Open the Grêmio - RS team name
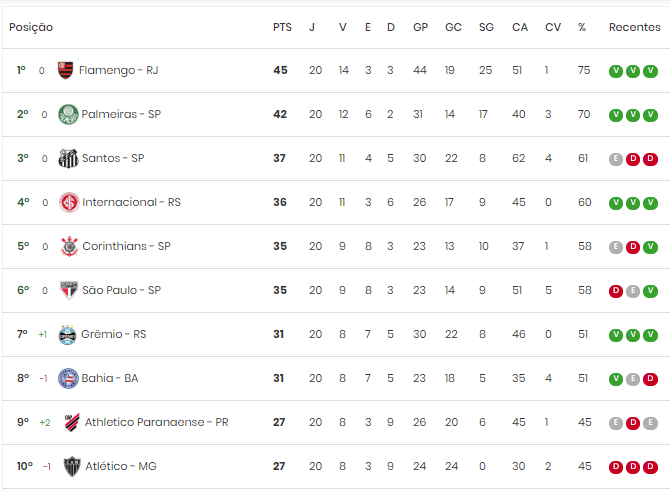 tap(114, 334)
